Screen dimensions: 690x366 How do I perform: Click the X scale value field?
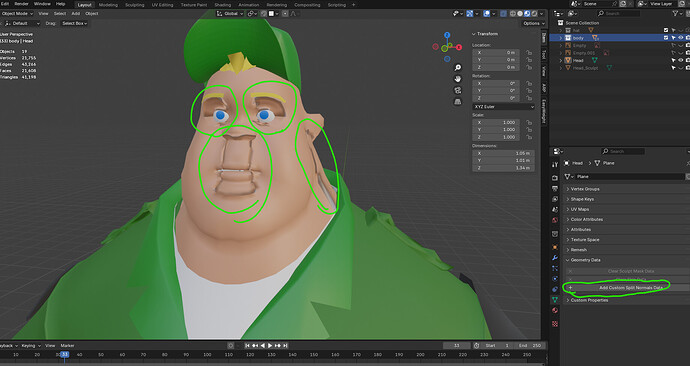[x=497, y=122]
